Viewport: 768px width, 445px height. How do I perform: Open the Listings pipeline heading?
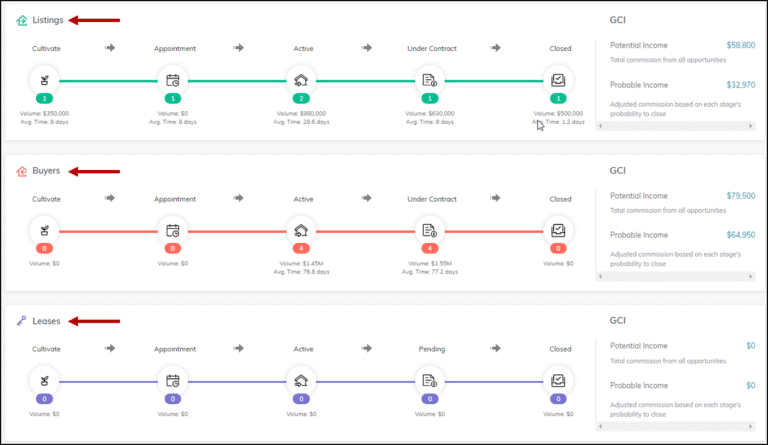point(48,20)
